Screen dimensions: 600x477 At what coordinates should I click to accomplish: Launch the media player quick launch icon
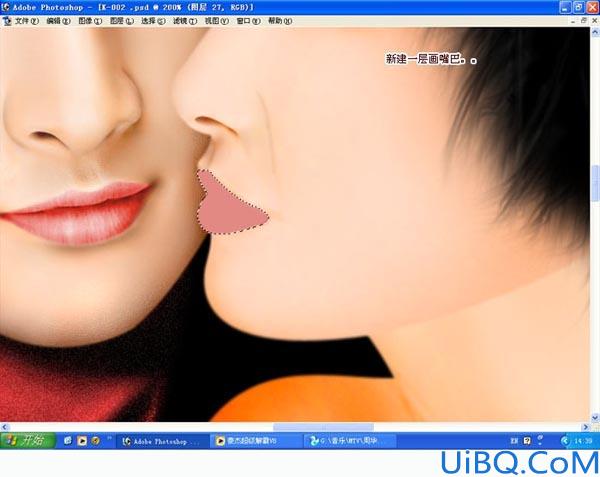[82, 441]
